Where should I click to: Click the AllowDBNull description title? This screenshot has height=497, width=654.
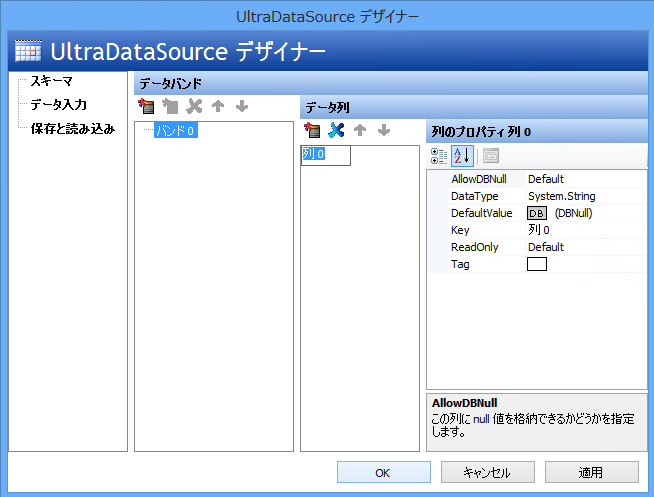point(464,403)
